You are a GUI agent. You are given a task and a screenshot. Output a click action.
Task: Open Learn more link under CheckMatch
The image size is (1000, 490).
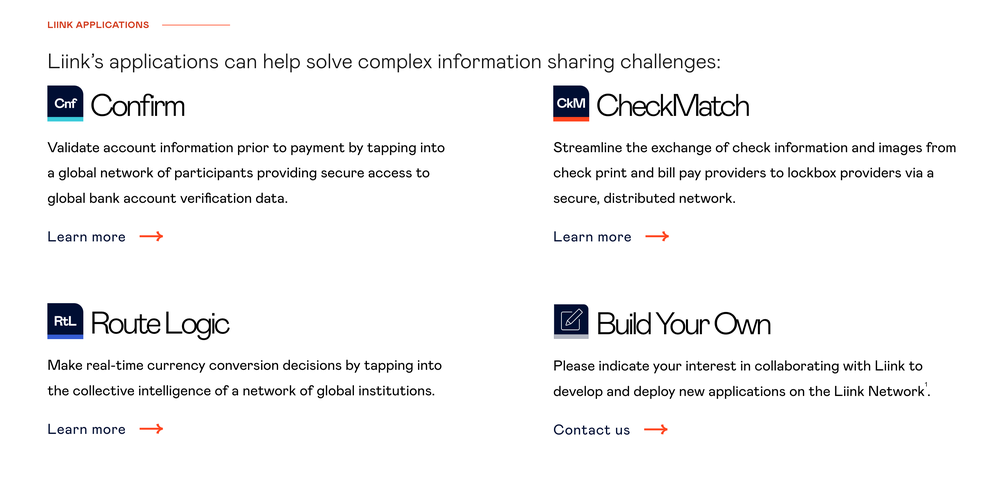(593, 237)
